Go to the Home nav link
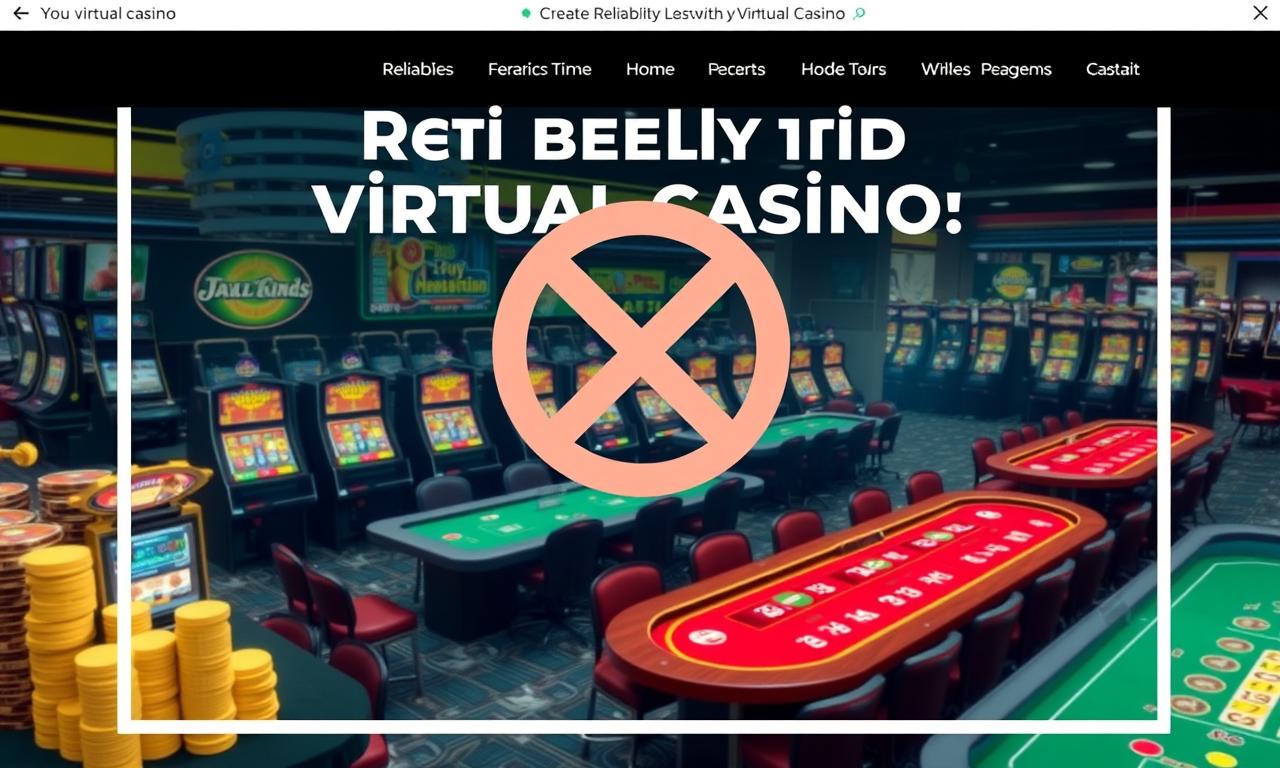This screenshot has height=768, width=1280. (x=650, y=69)
